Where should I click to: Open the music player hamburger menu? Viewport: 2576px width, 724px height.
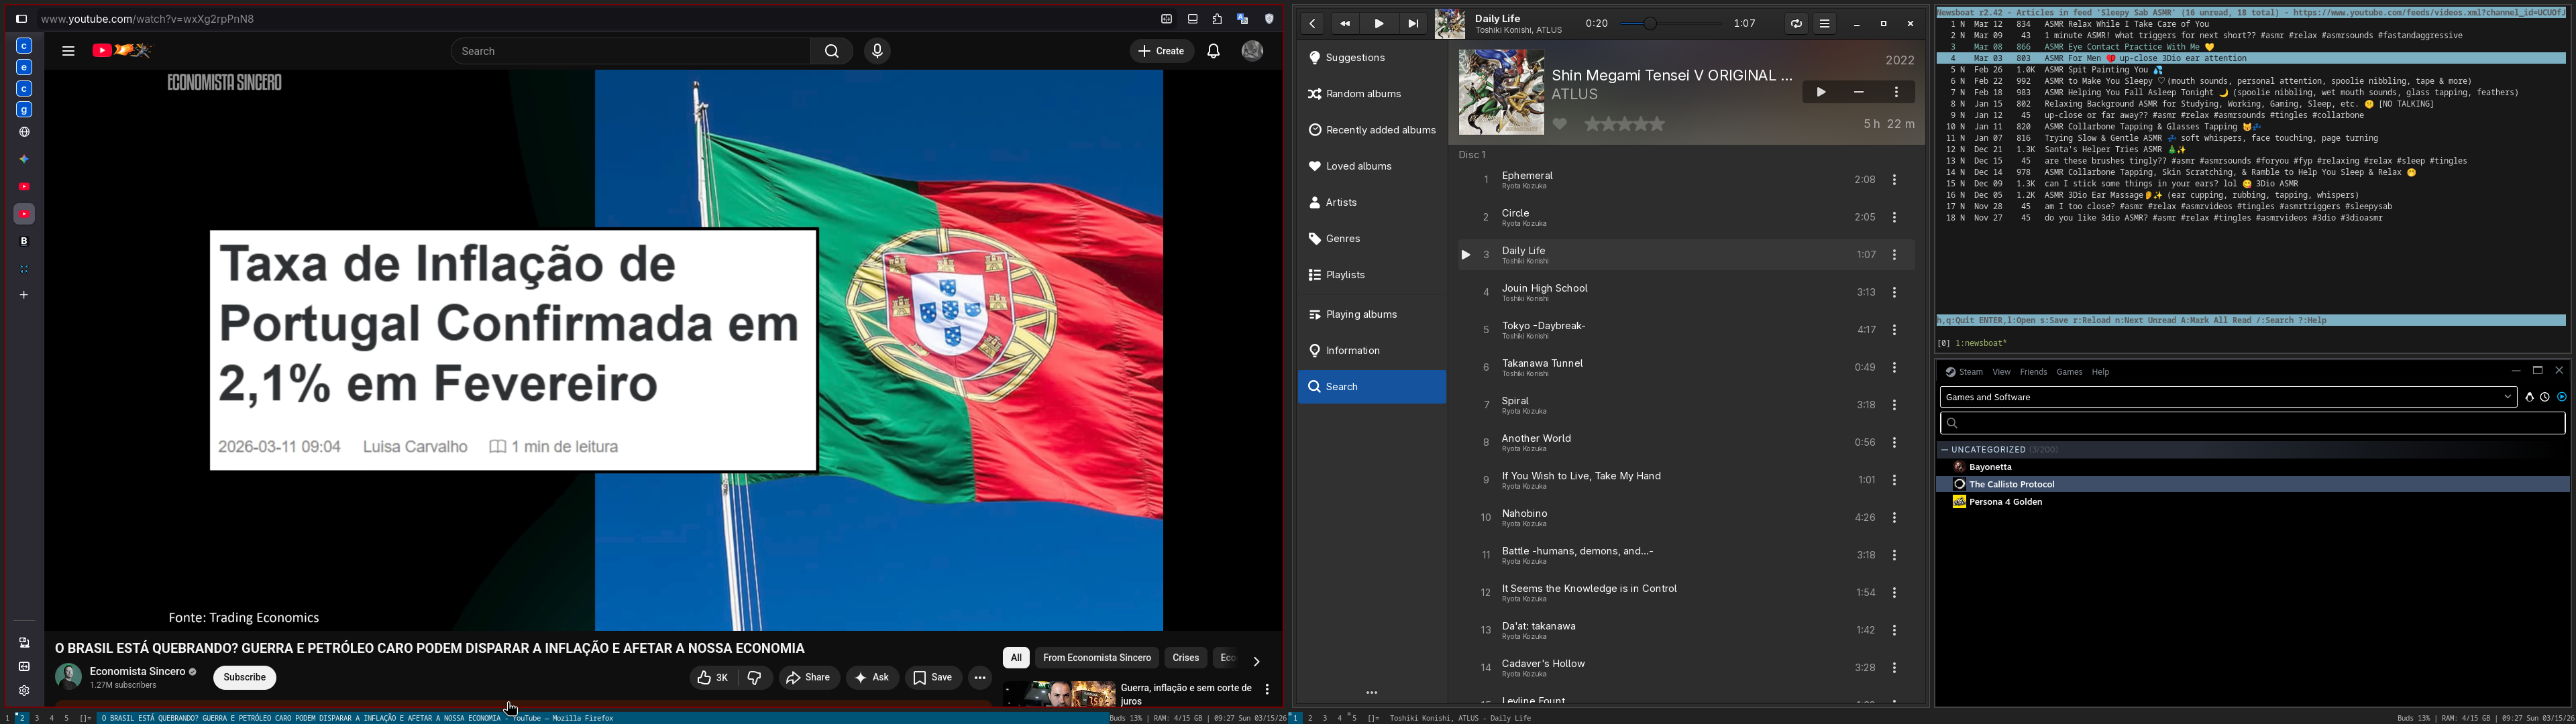[x=1825, y=24]
